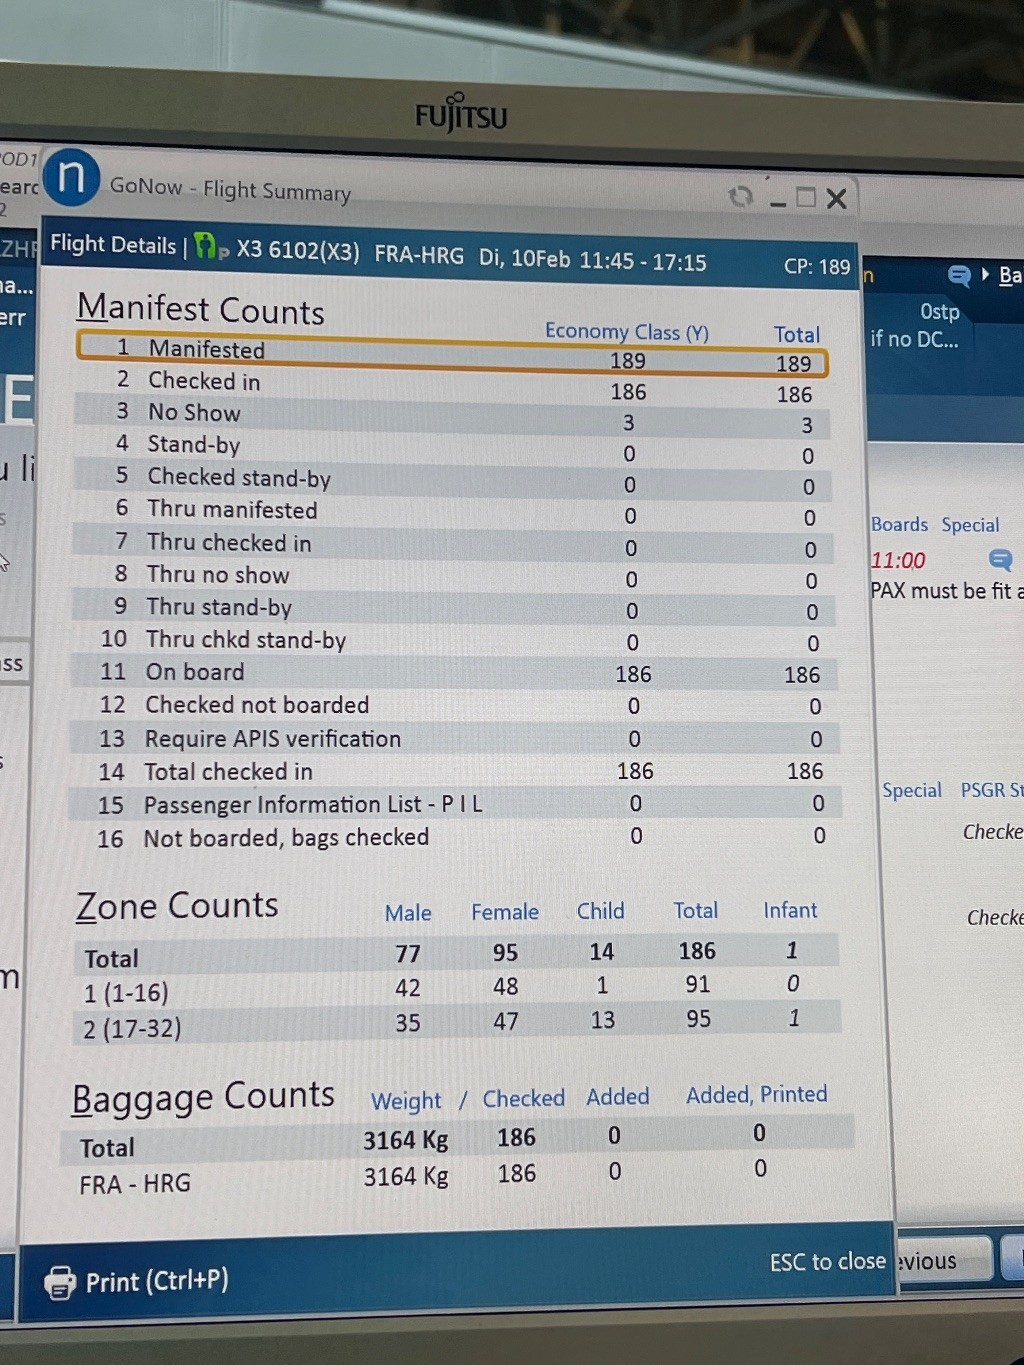Maximize the Flight Summary window
The width and height of the screenshot is (1024, 1365).
806,198
